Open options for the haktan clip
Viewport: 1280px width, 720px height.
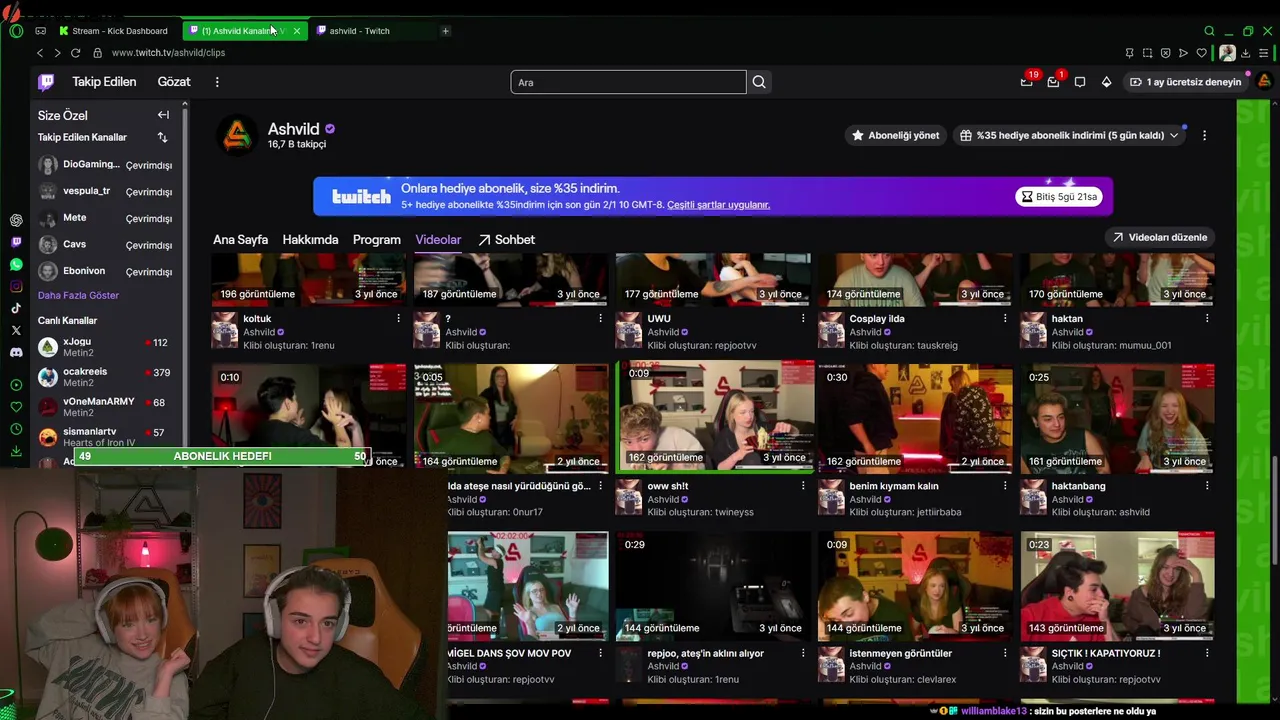(x=1207, y=318)
